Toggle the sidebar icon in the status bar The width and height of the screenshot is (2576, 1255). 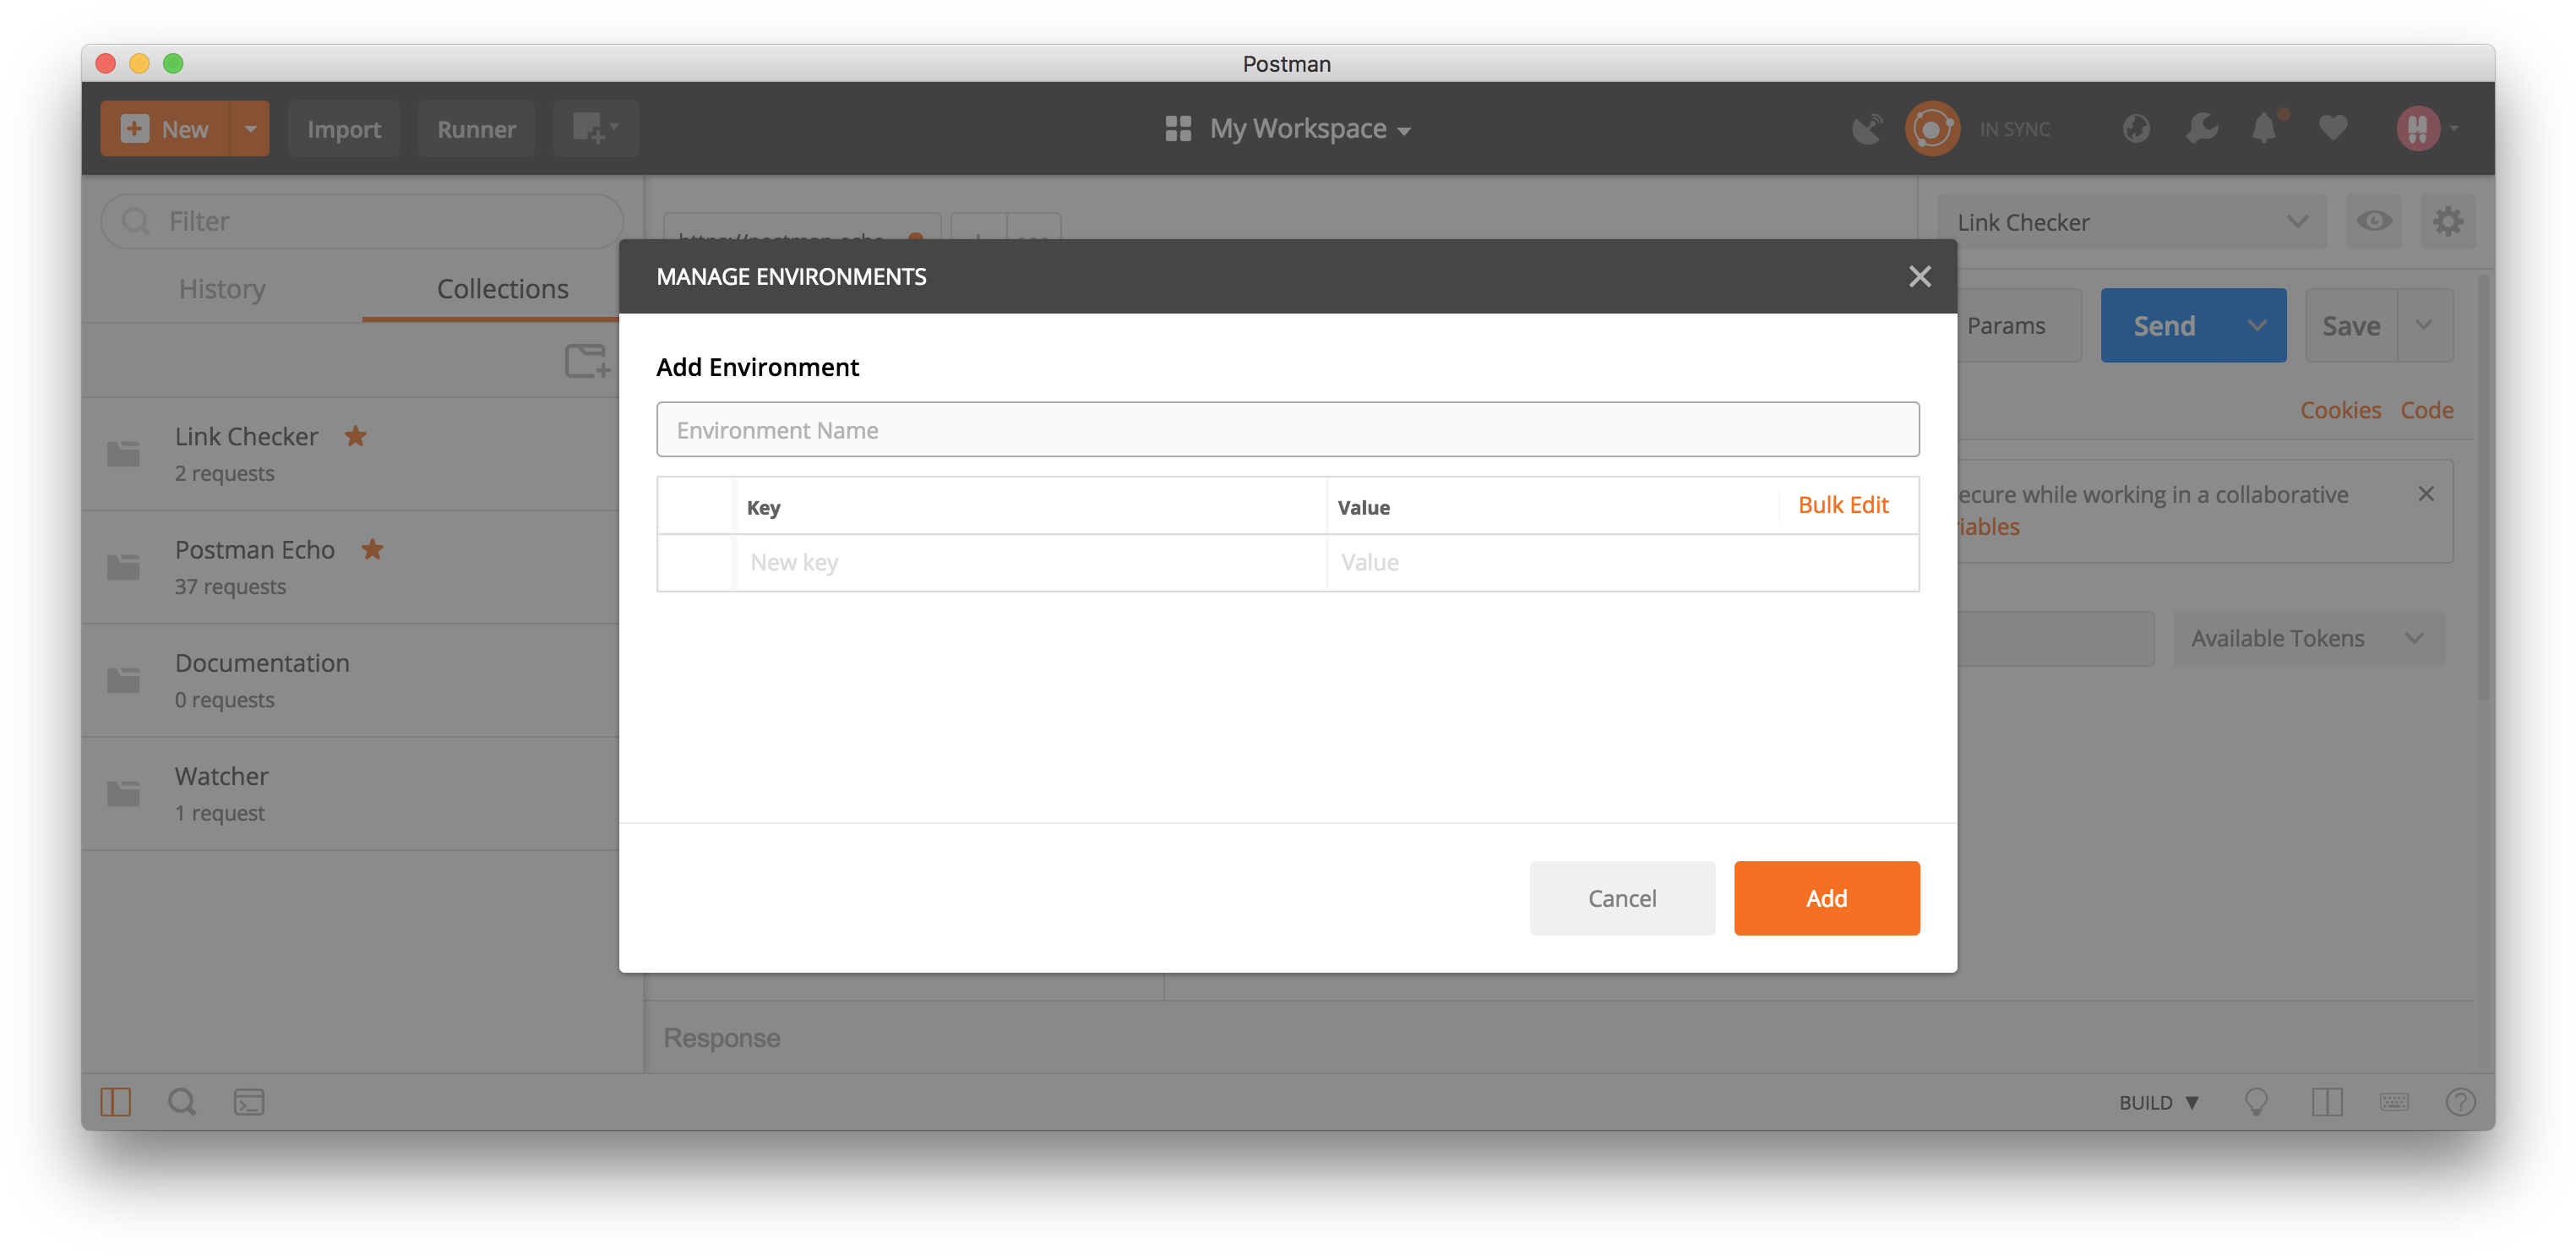[x=116, y=1101]
